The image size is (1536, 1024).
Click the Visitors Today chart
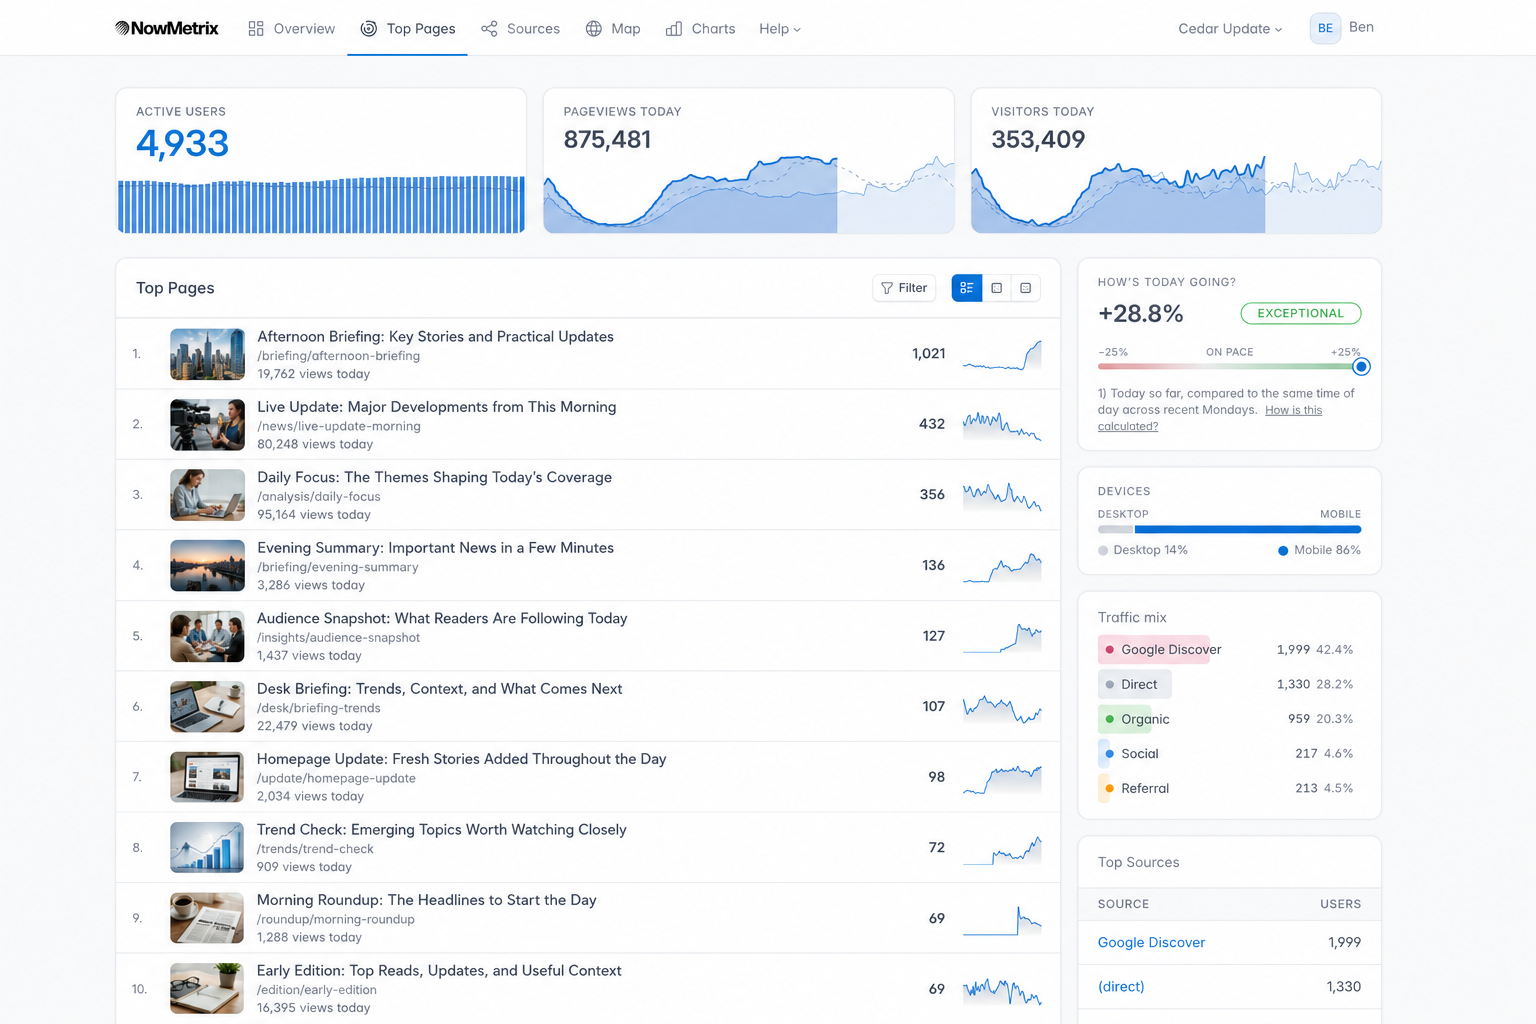pyautogui.click(x=1176, y=194)
